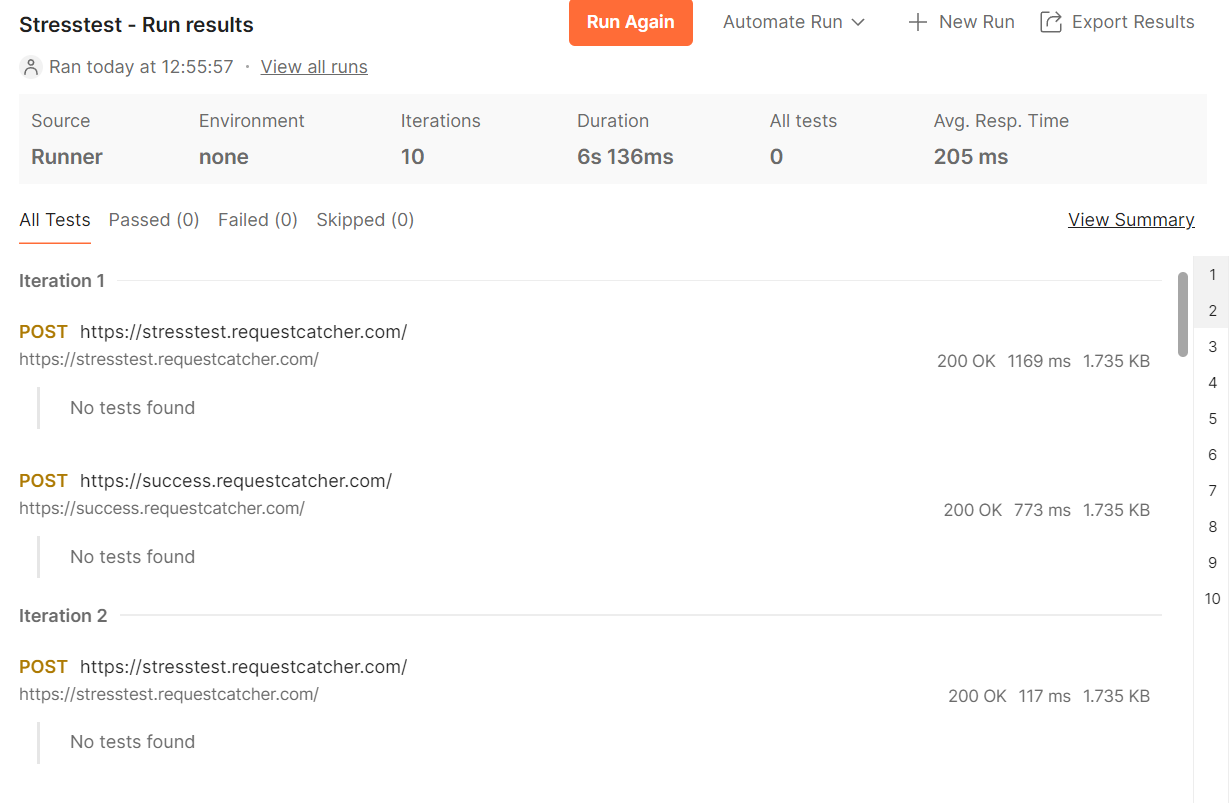Click the plus icon for New Run

[x=917, y=22]
